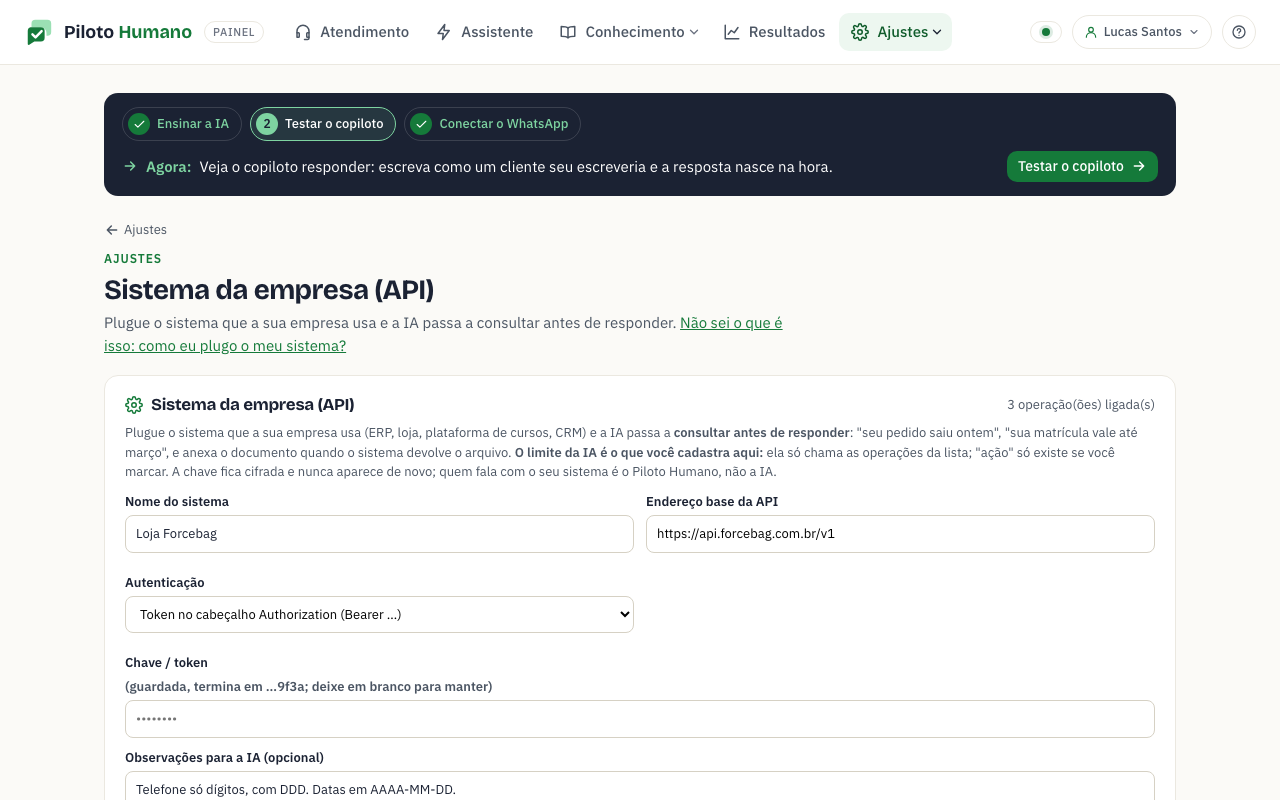Click the checkmark icon on Ensinar a IA
This screenshot has width=1280, height=800.
coord(139,124)
